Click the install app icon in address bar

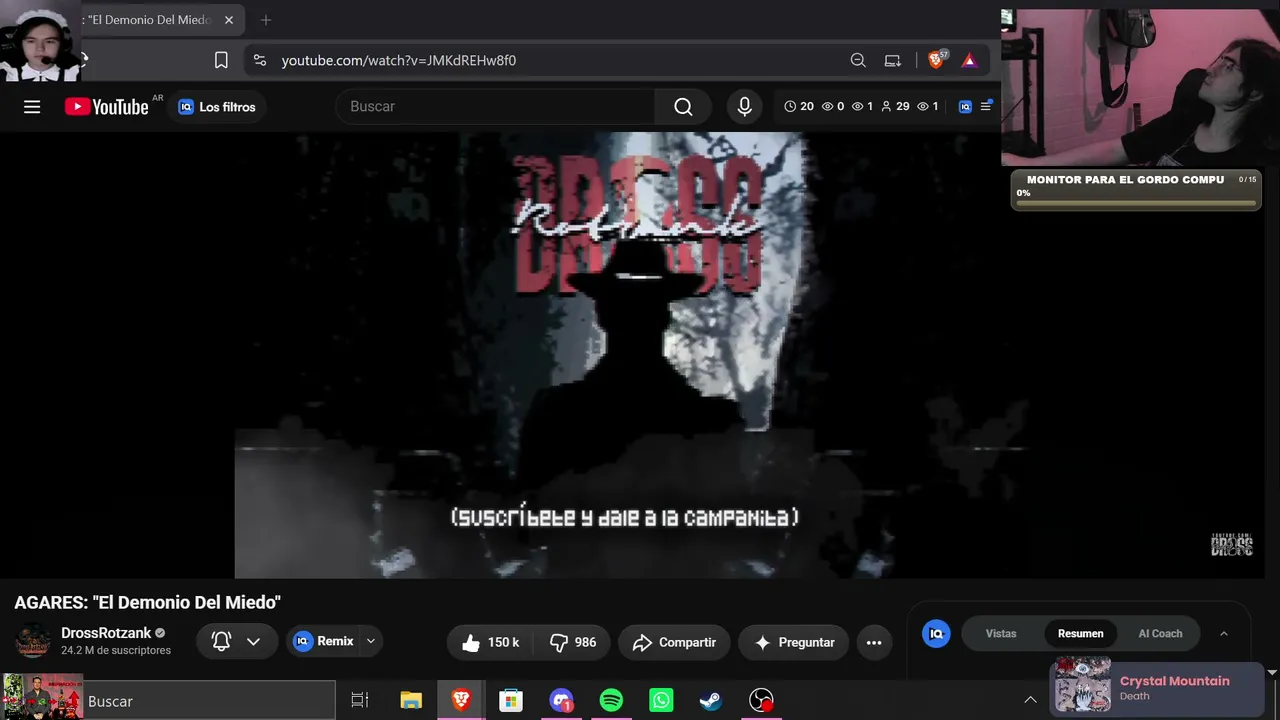(893, 60)
